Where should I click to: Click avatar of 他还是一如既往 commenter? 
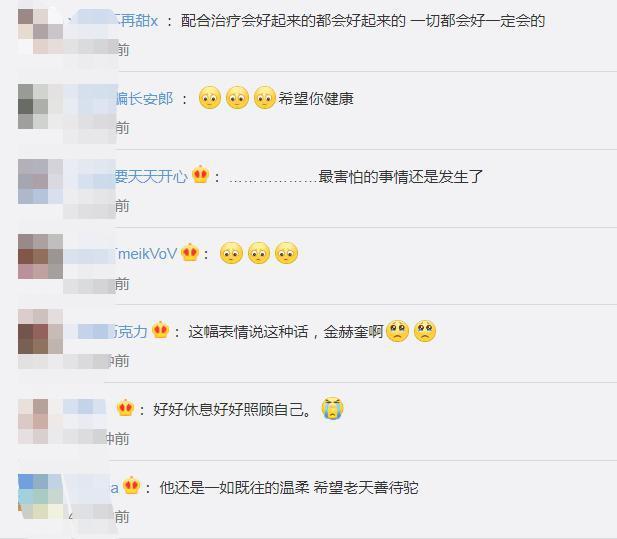(x=41, y=497)
